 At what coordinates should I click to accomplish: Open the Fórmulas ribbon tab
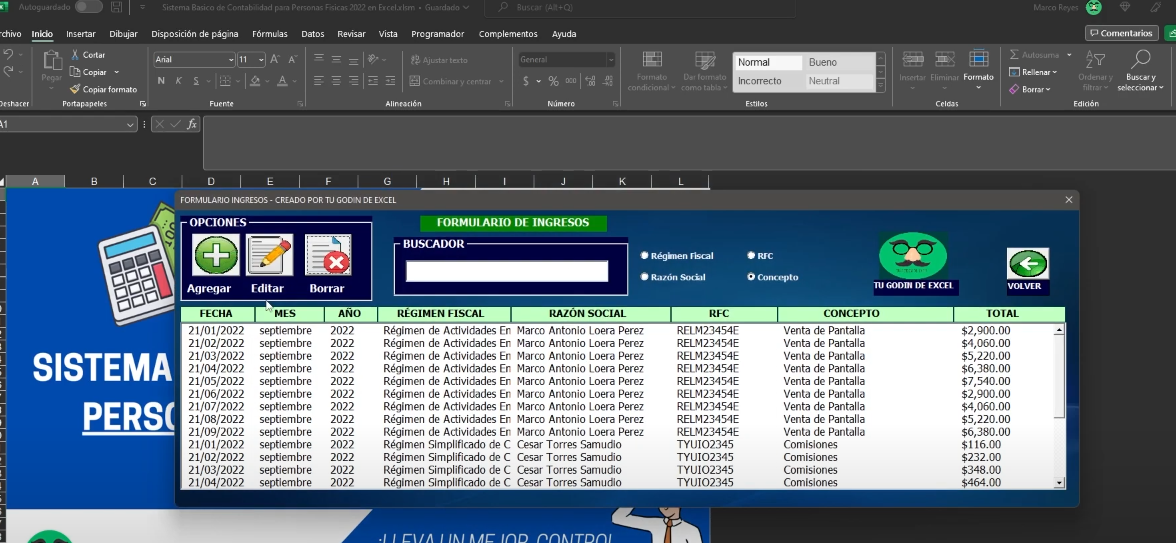coord(269,34)
